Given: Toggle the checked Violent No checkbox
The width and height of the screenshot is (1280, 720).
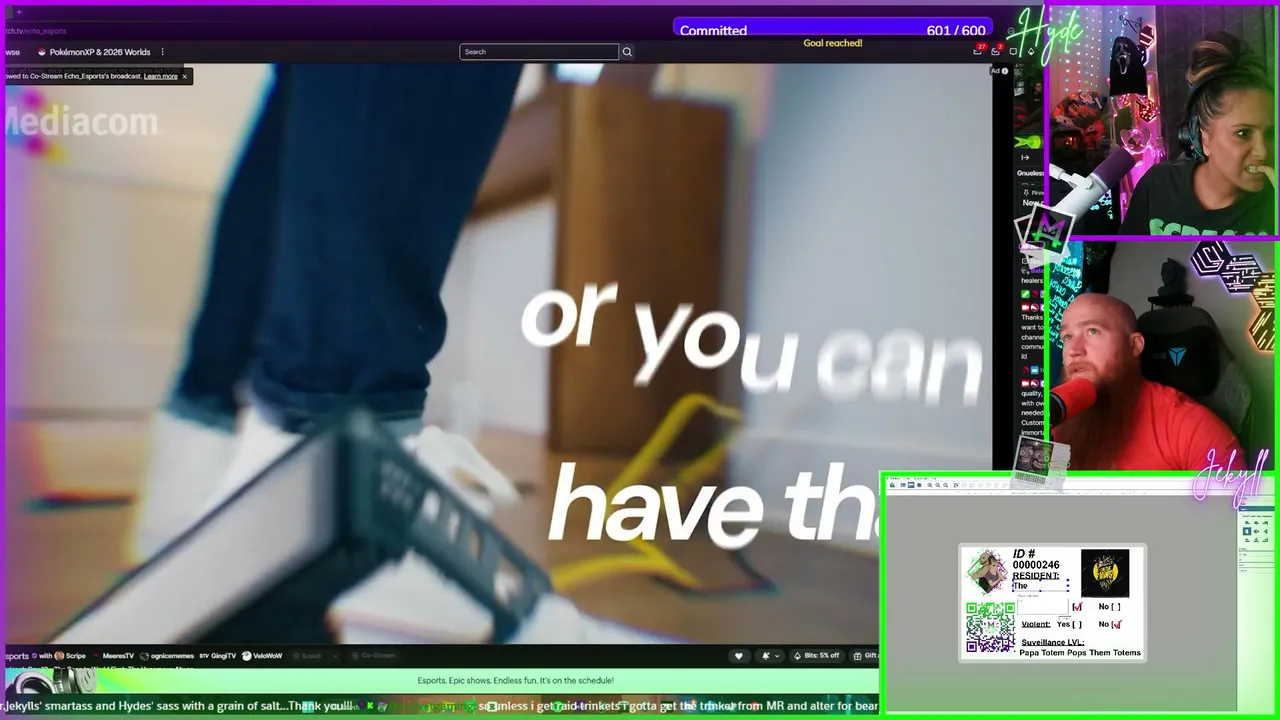Looking at the screenshot, I should (x=1116, y=624).
